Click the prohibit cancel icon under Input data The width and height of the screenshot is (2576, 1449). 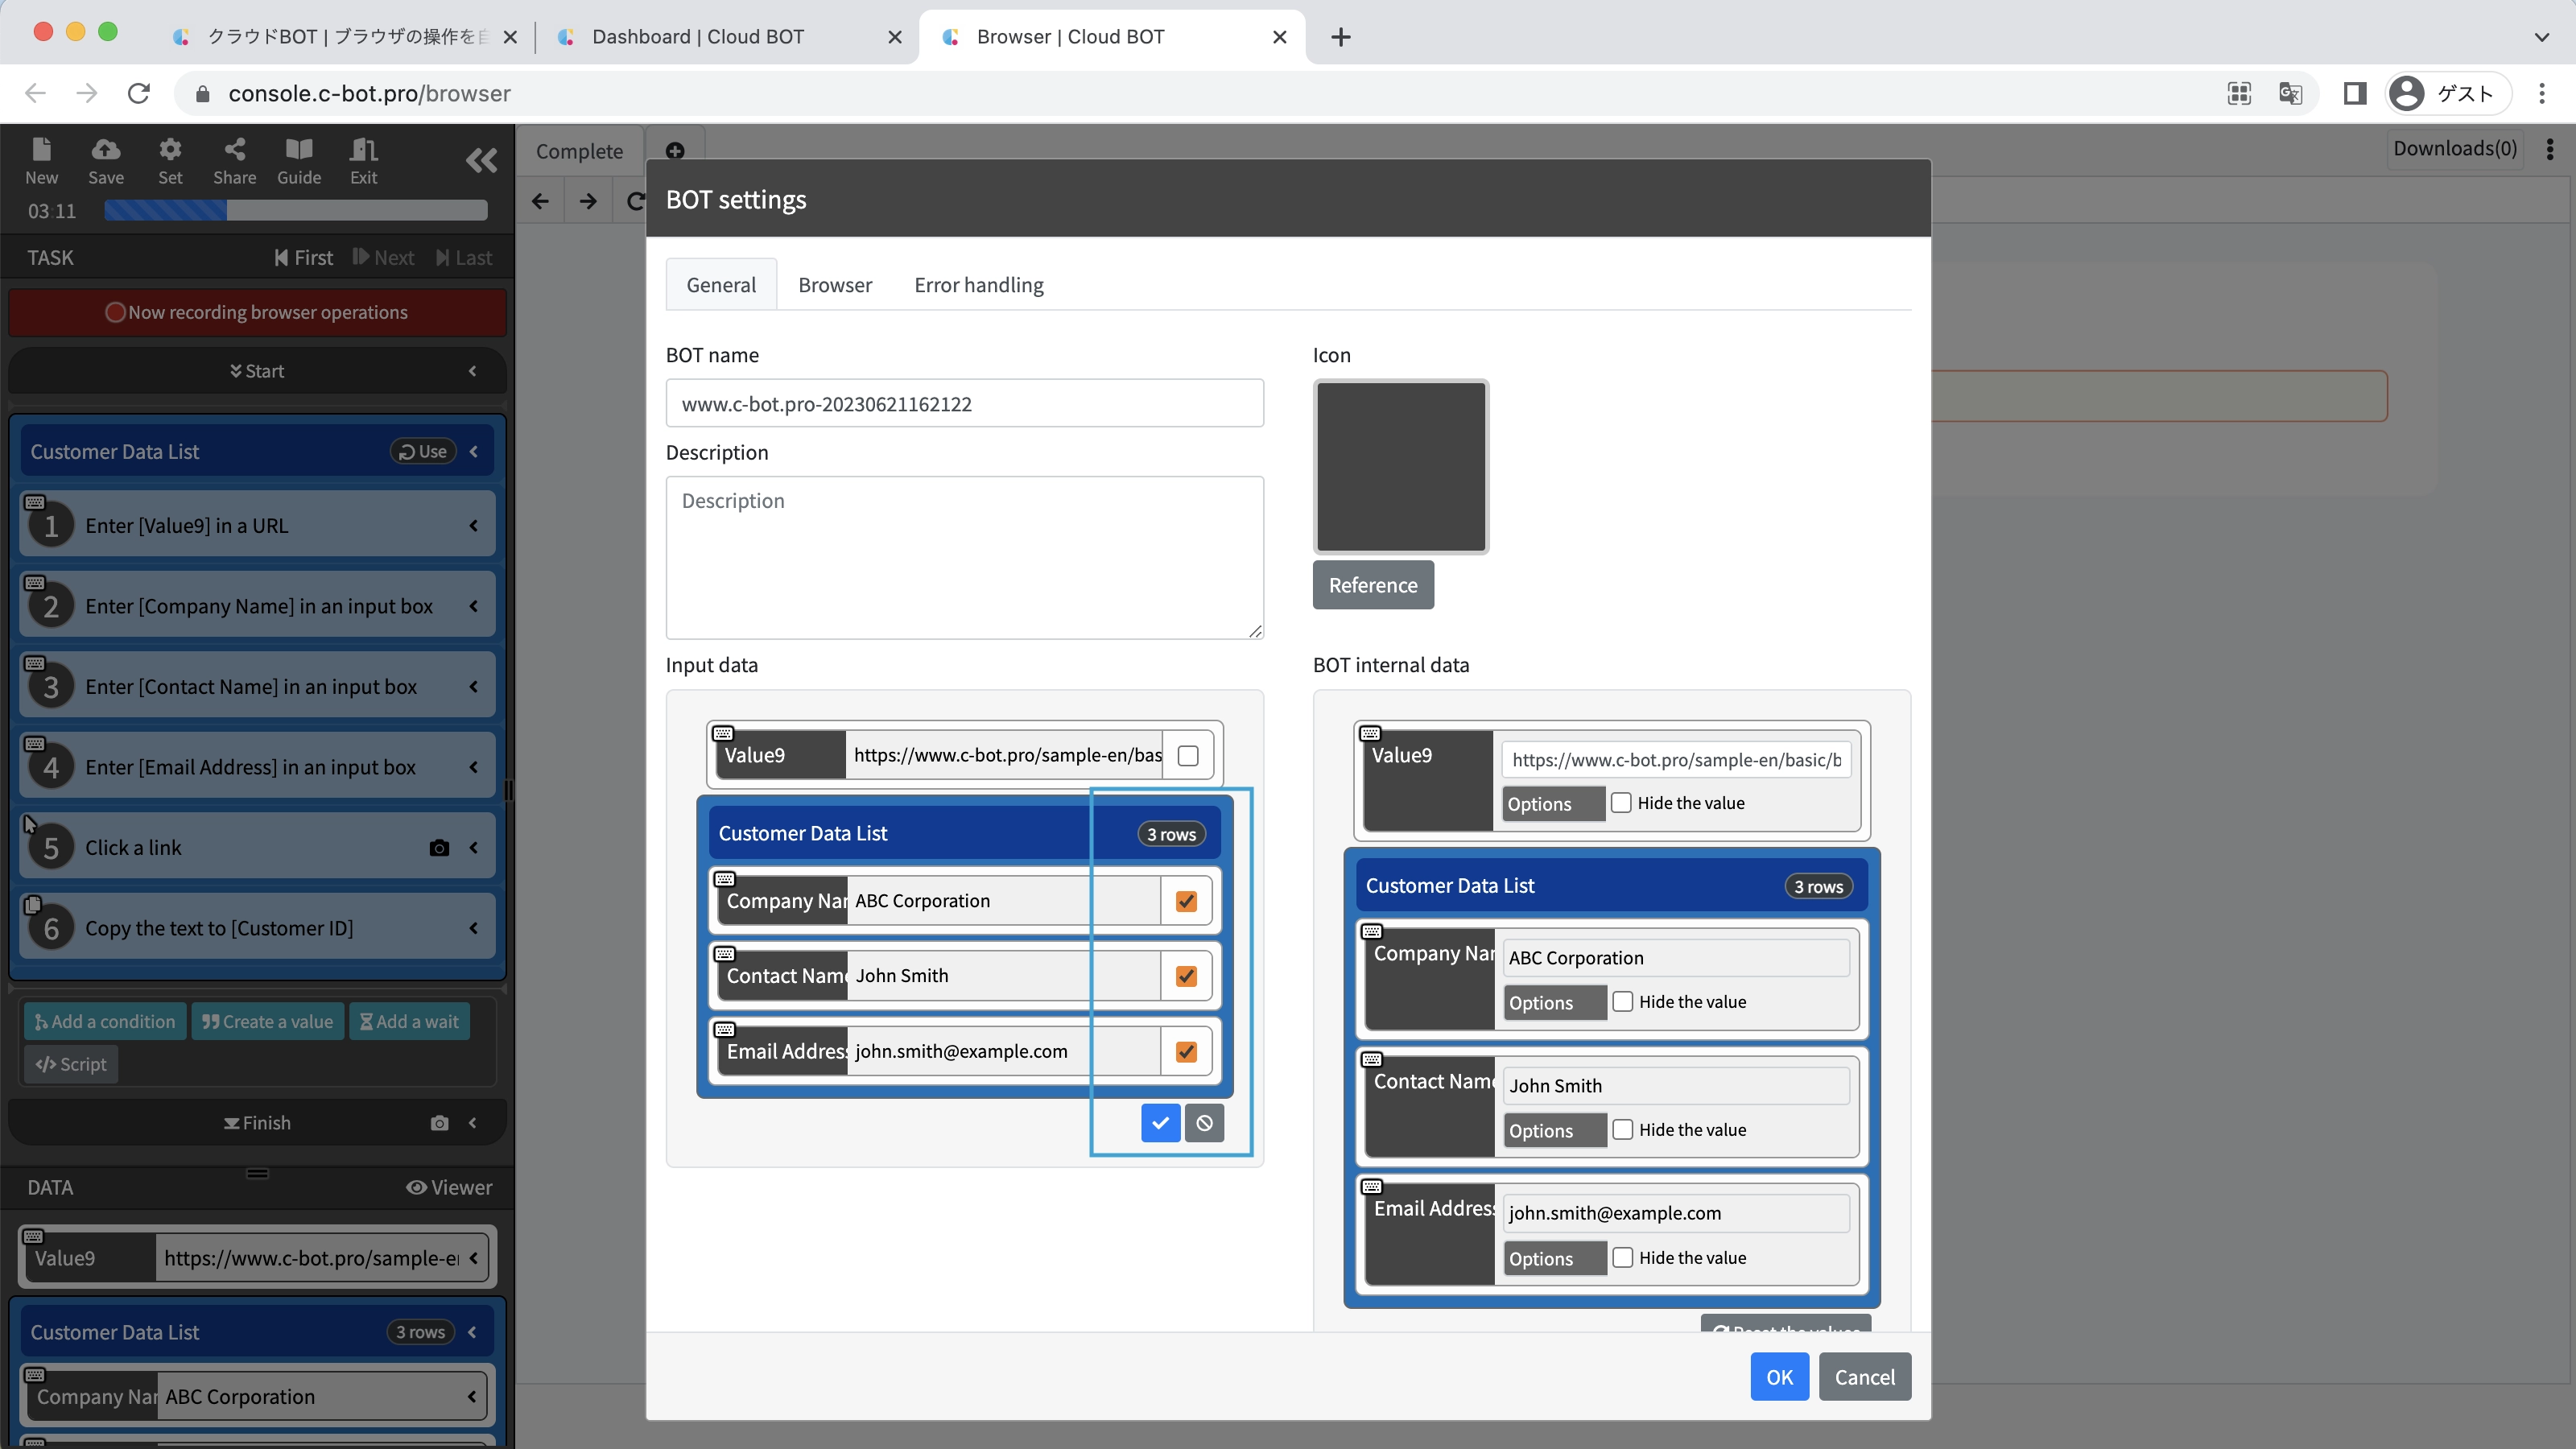pyautogui.click(x=1204, y=1123)
